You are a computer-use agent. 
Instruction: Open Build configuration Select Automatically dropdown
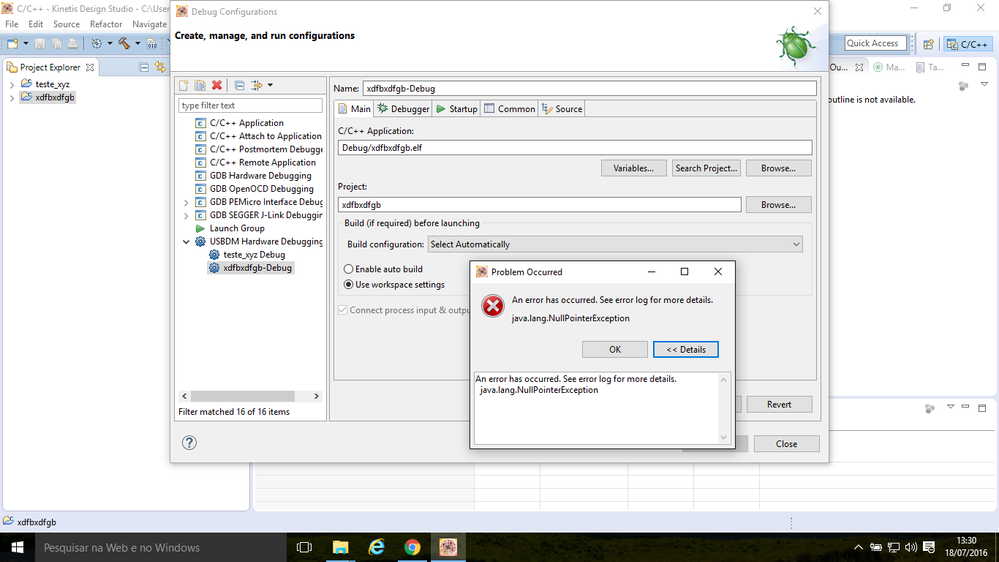coord(615,245)
